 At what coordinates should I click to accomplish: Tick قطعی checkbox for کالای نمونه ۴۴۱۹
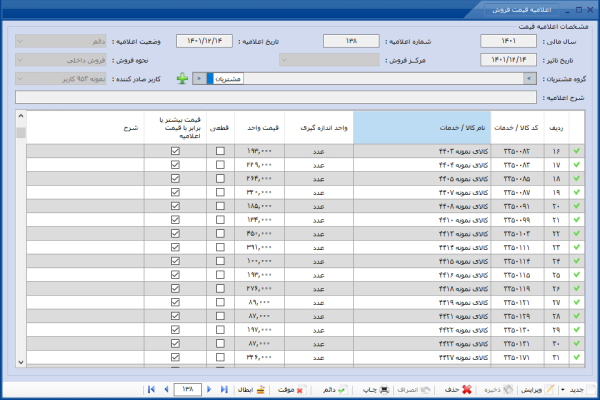pyautogui.click(x=220, y=302)
